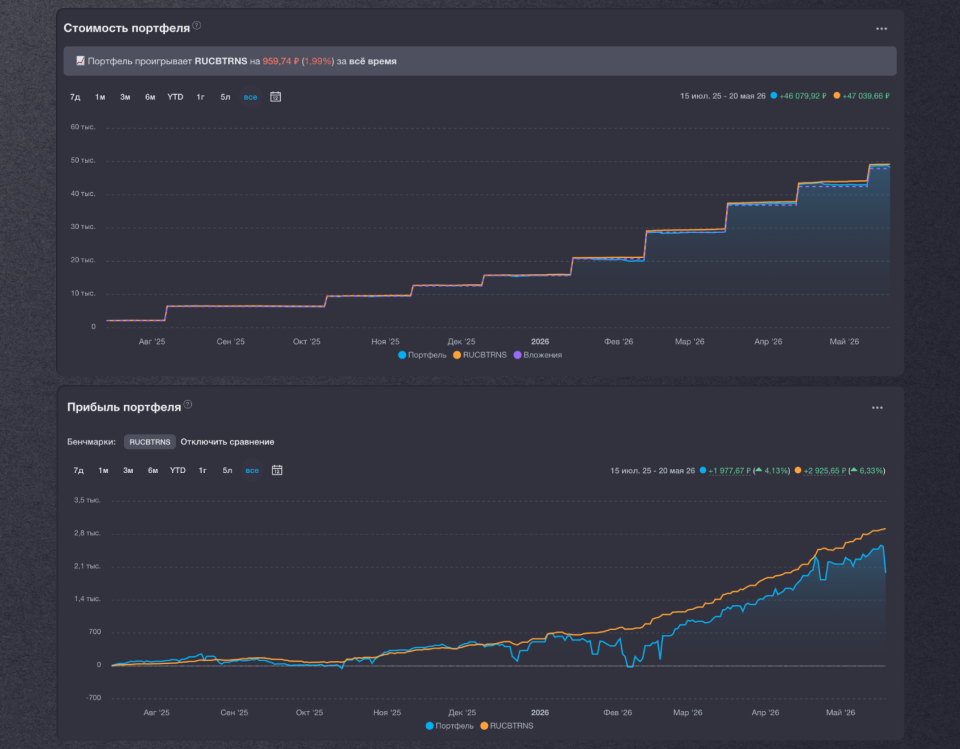
Task: Toggle RUCBTRNS series in value chart legend
Action: pyautogui.click(x=480, y=355)
